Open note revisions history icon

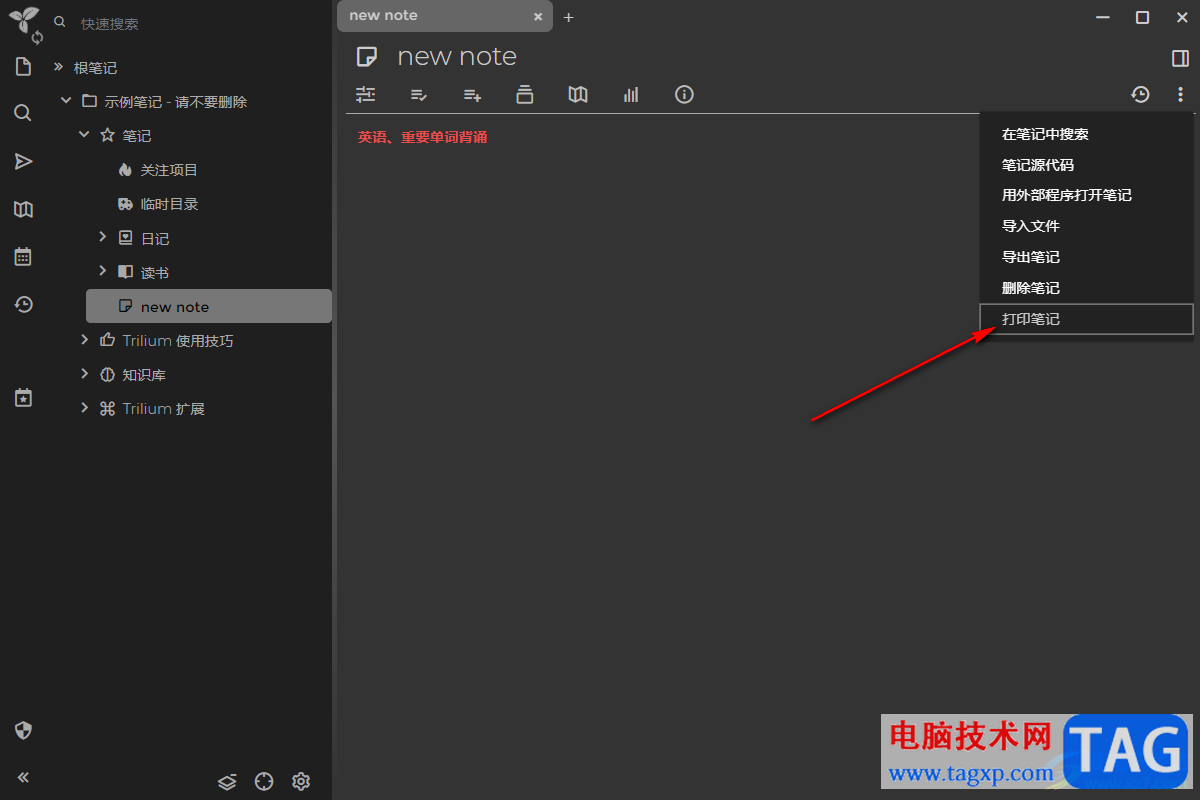pos(1140,94)
